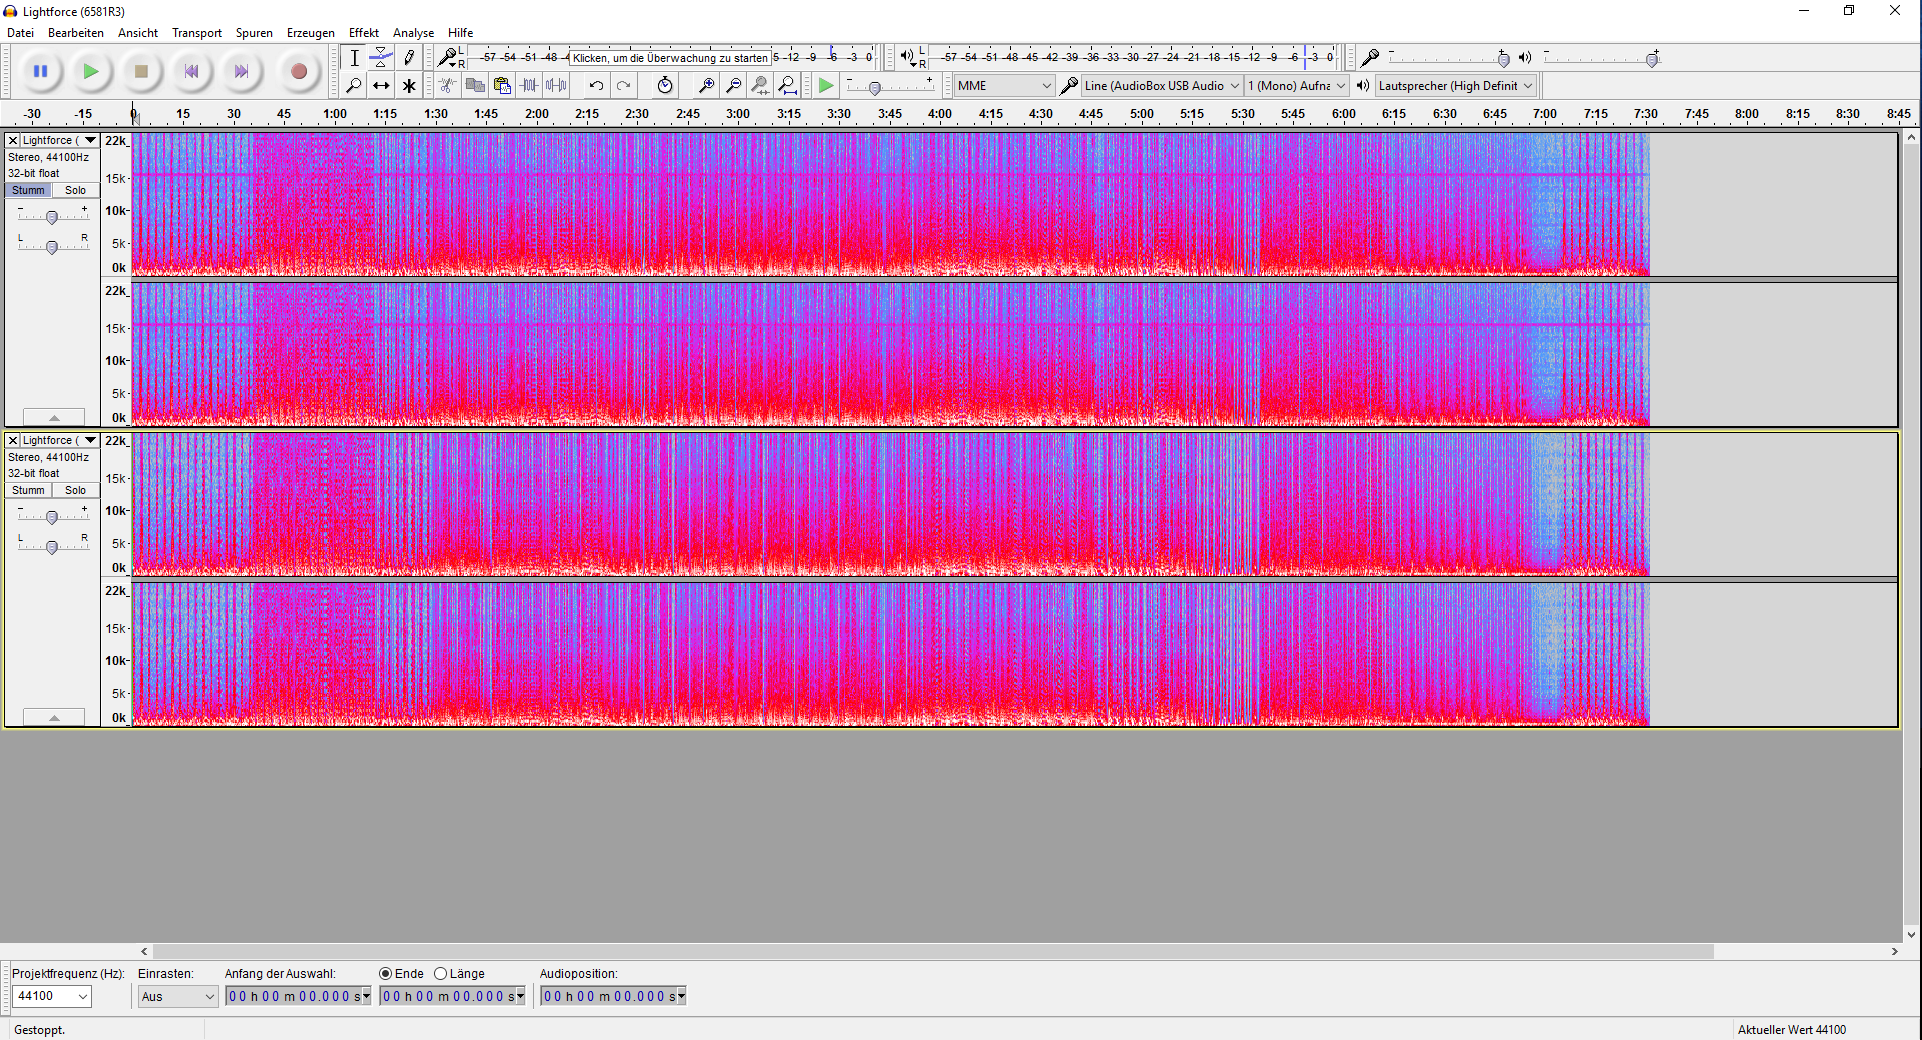Select the Time Shift tool
The width and height of the screenshot is (1922, 1040).
click(x=381, y=86)
